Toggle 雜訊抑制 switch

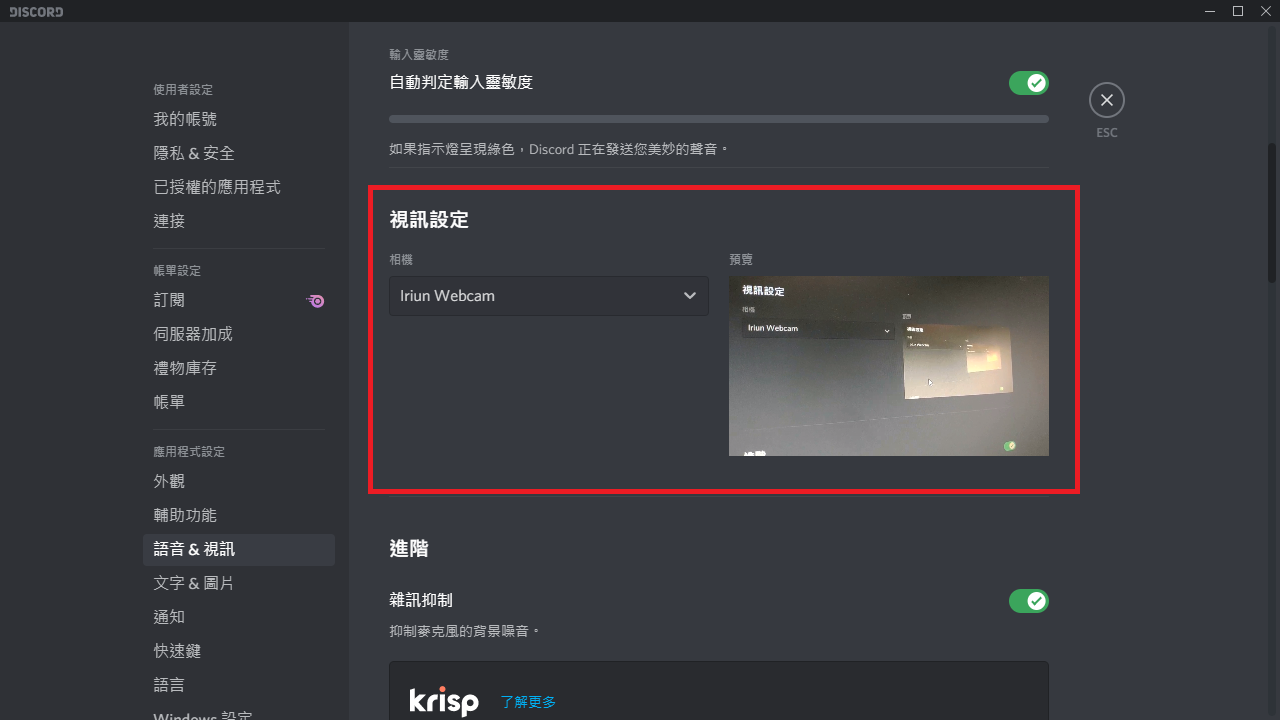pyautogui.click(x=1028, y=601)
